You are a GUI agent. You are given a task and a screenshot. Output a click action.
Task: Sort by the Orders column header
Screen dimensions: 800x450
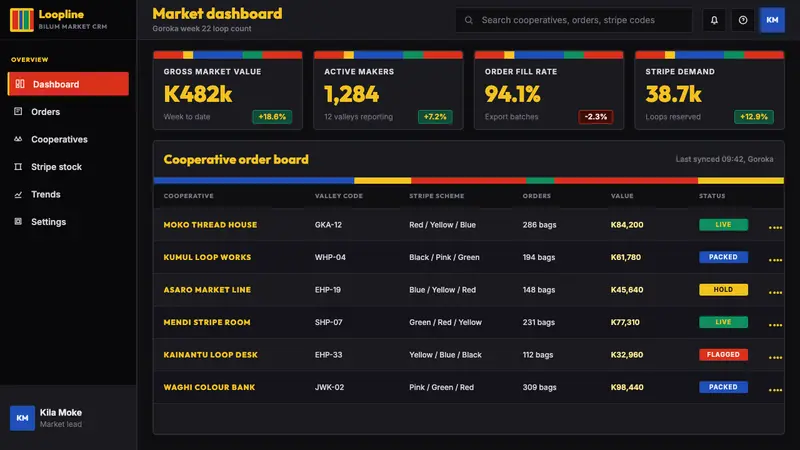click(x=537, y=196)
